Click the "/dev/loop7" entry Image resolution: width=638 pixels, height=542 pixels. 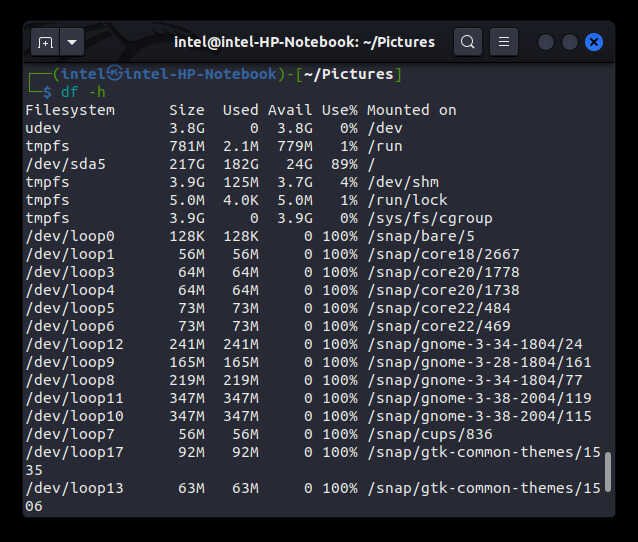click(70, 434)
